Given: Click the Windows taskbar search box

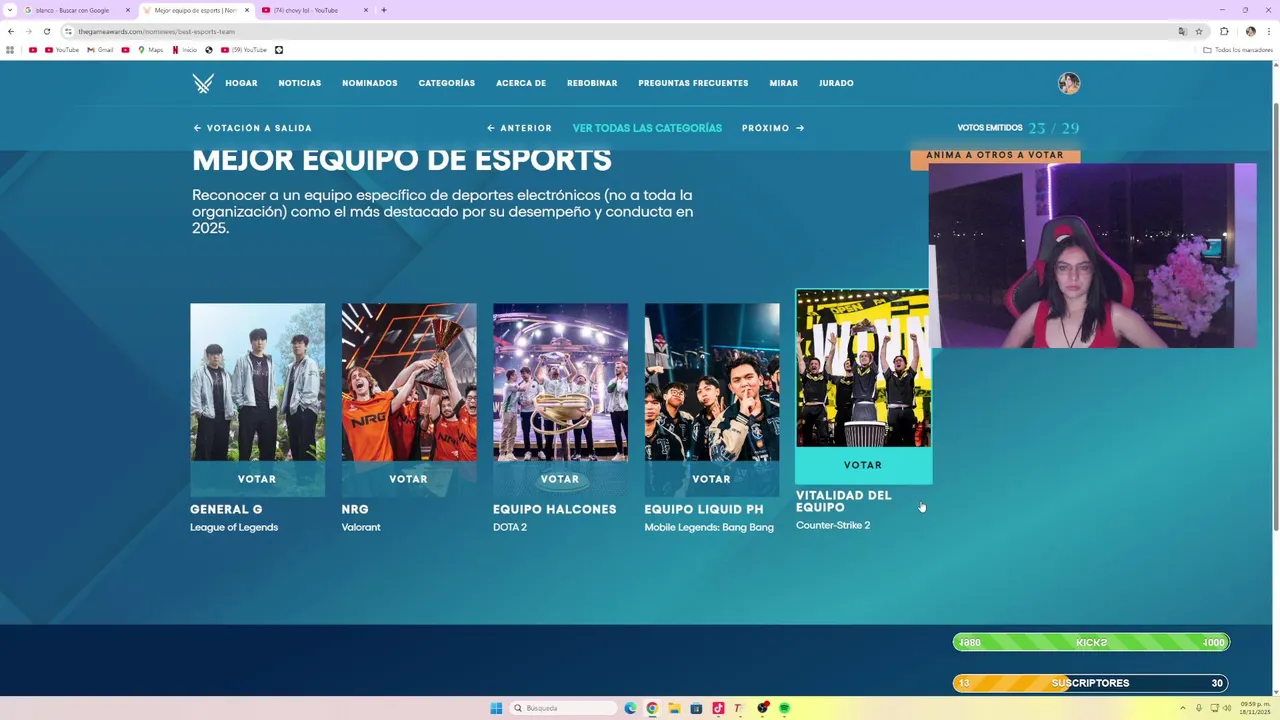Looking at the screenshot, I should point(563,708).
